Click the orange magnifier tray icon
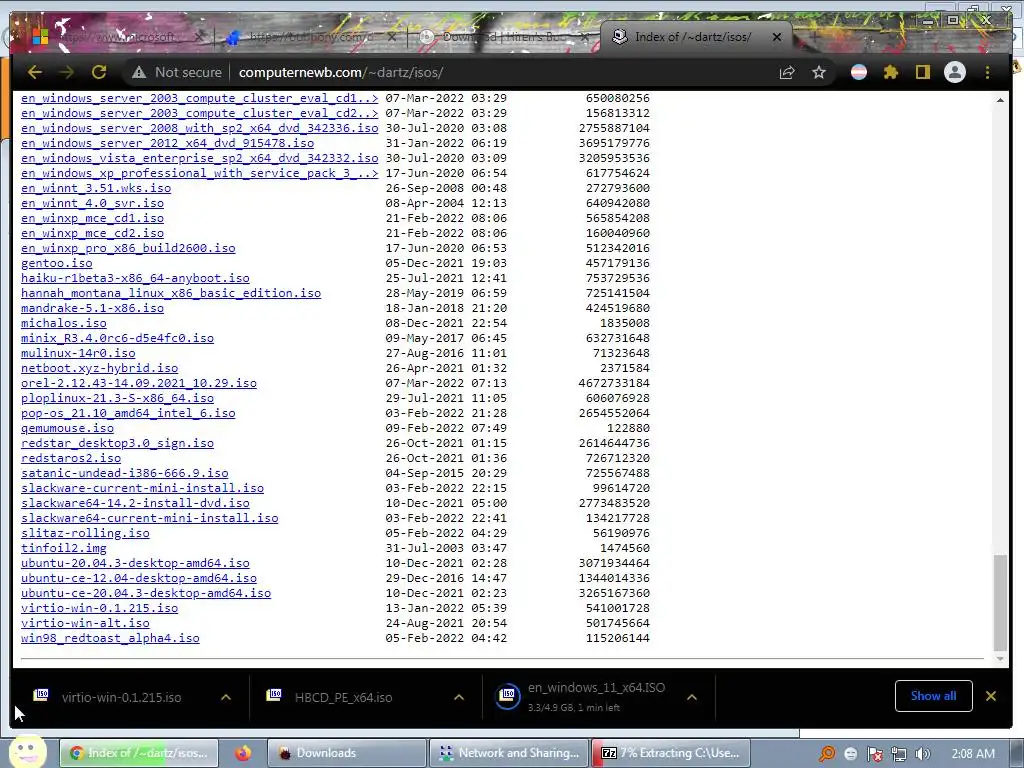This screenshot has width=1024, height=768. point(827,754)
